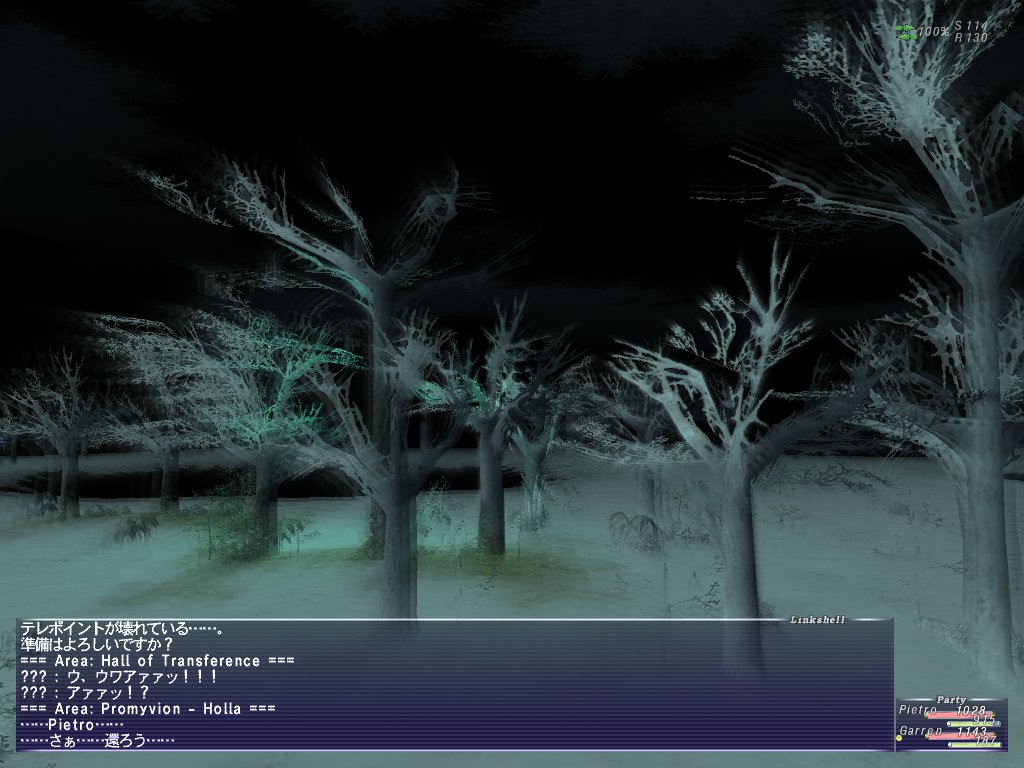Image resolution: width=1024 pixels, height=768 pixels.
Task: Open the Party panel header
Action: click(x=951, y=699)
